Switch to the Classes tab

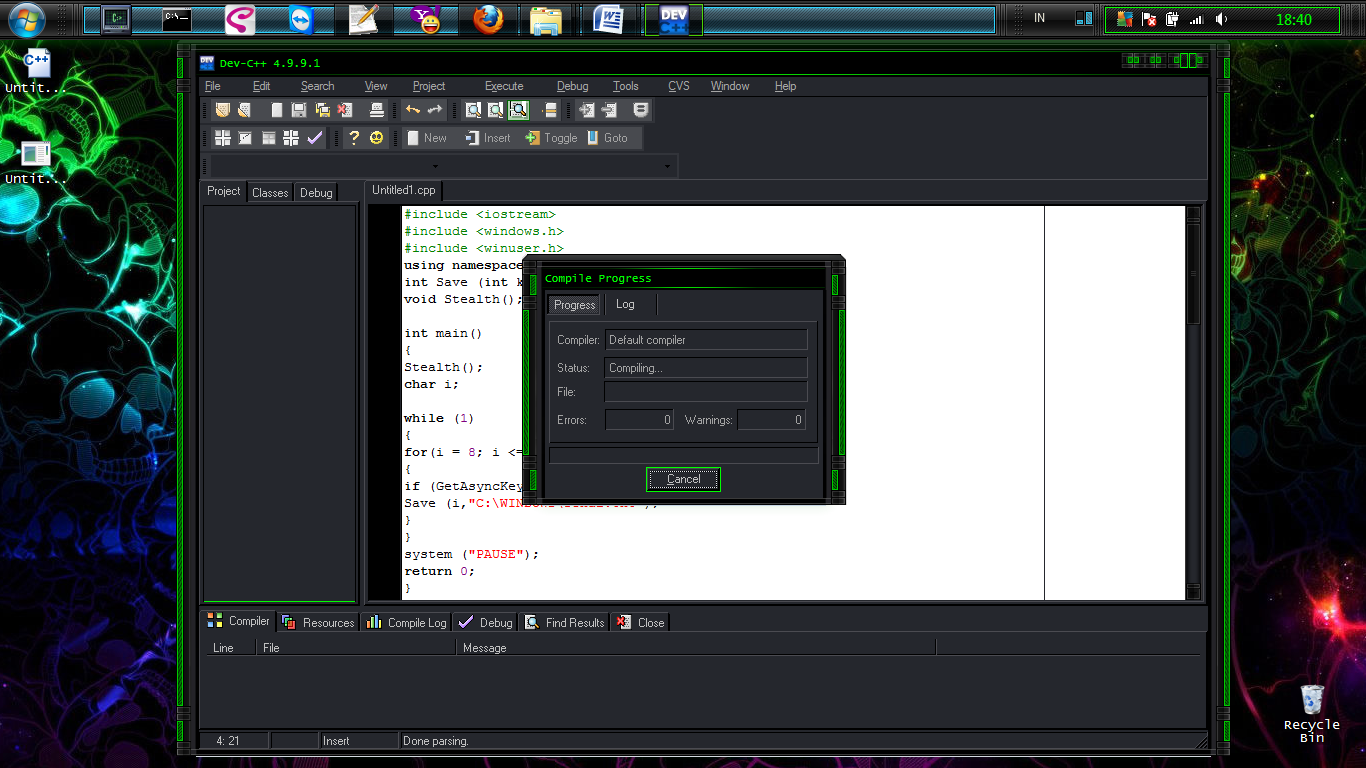coord(270,192)
